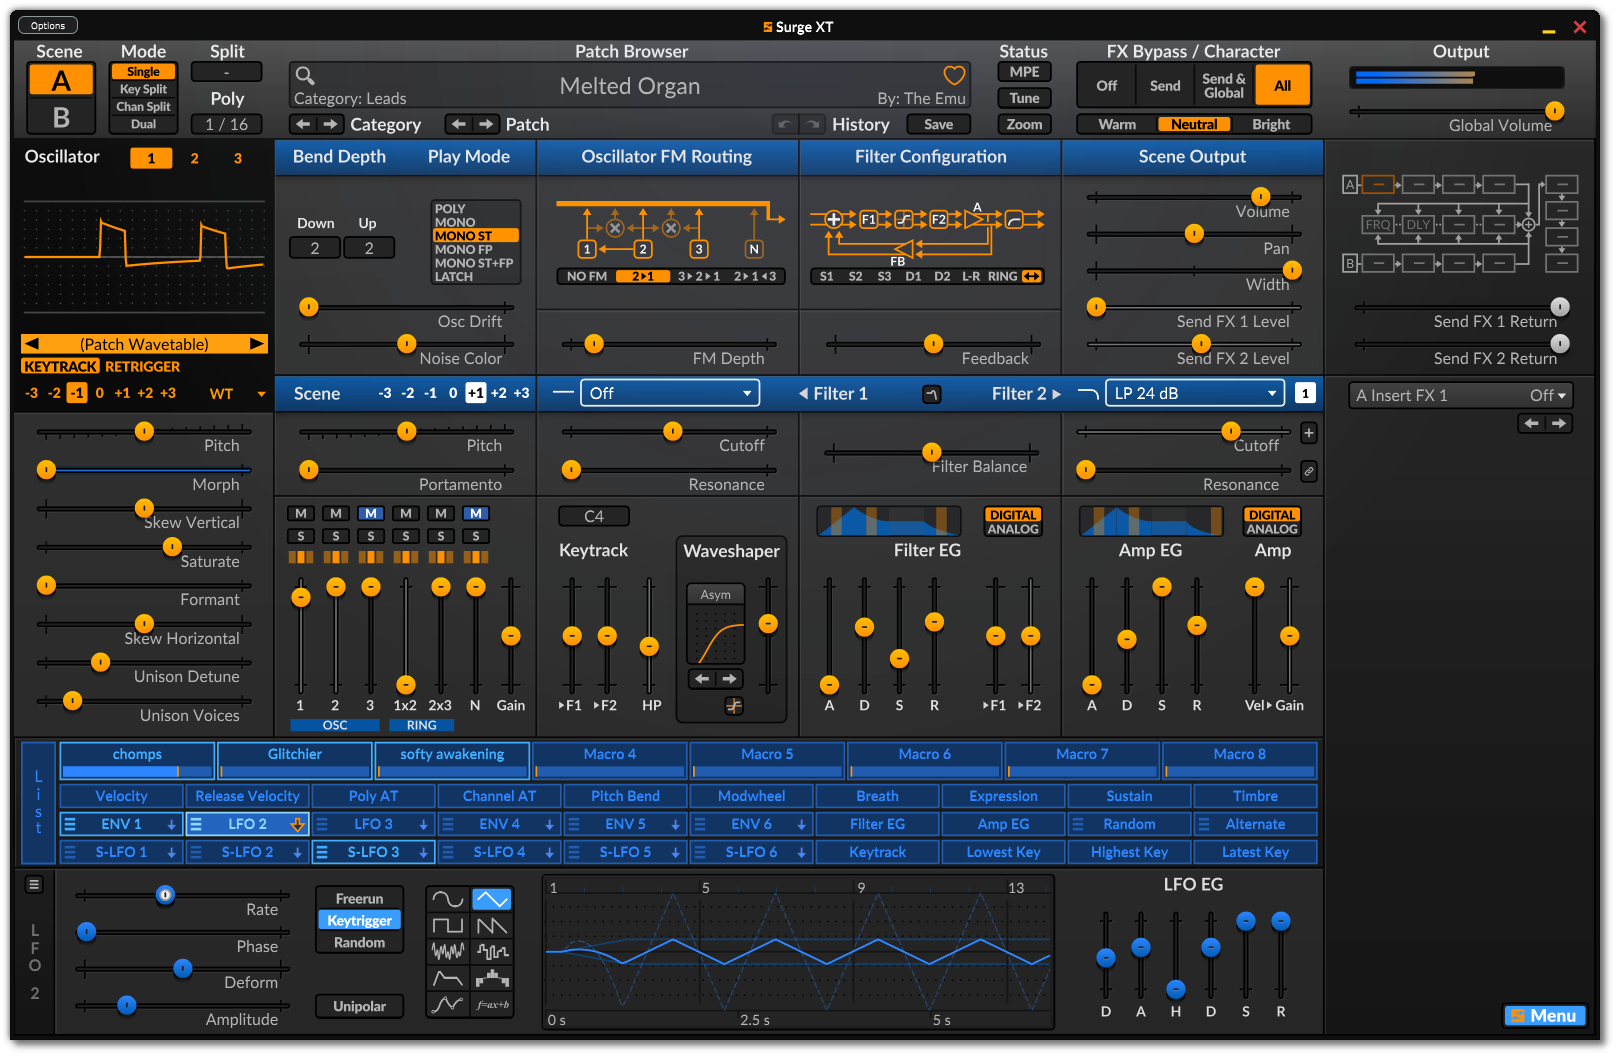Open the A Insert FX 1 selector dropdown
The height and width of the screenshot is (1056, 1616).
click(x=1460, y=395)
